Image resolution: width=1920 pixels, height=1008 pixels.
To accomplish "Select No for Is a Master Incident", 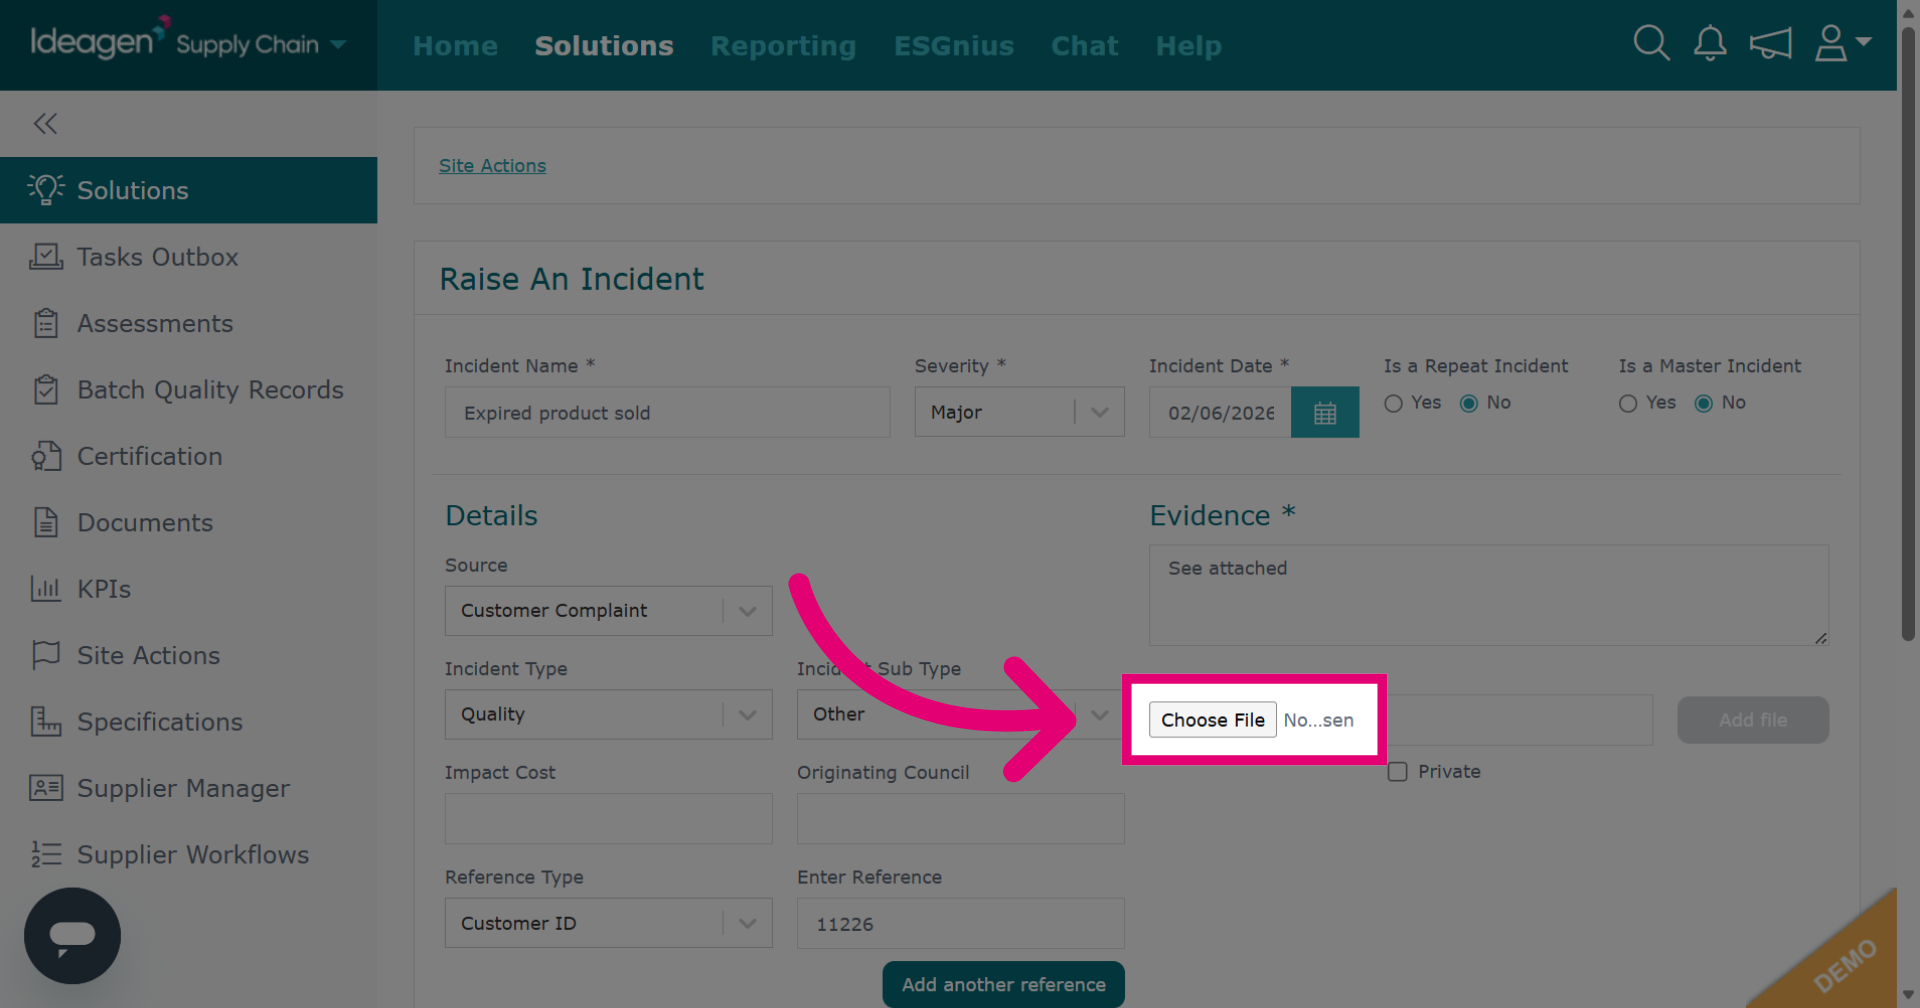I will point(1704,403).
